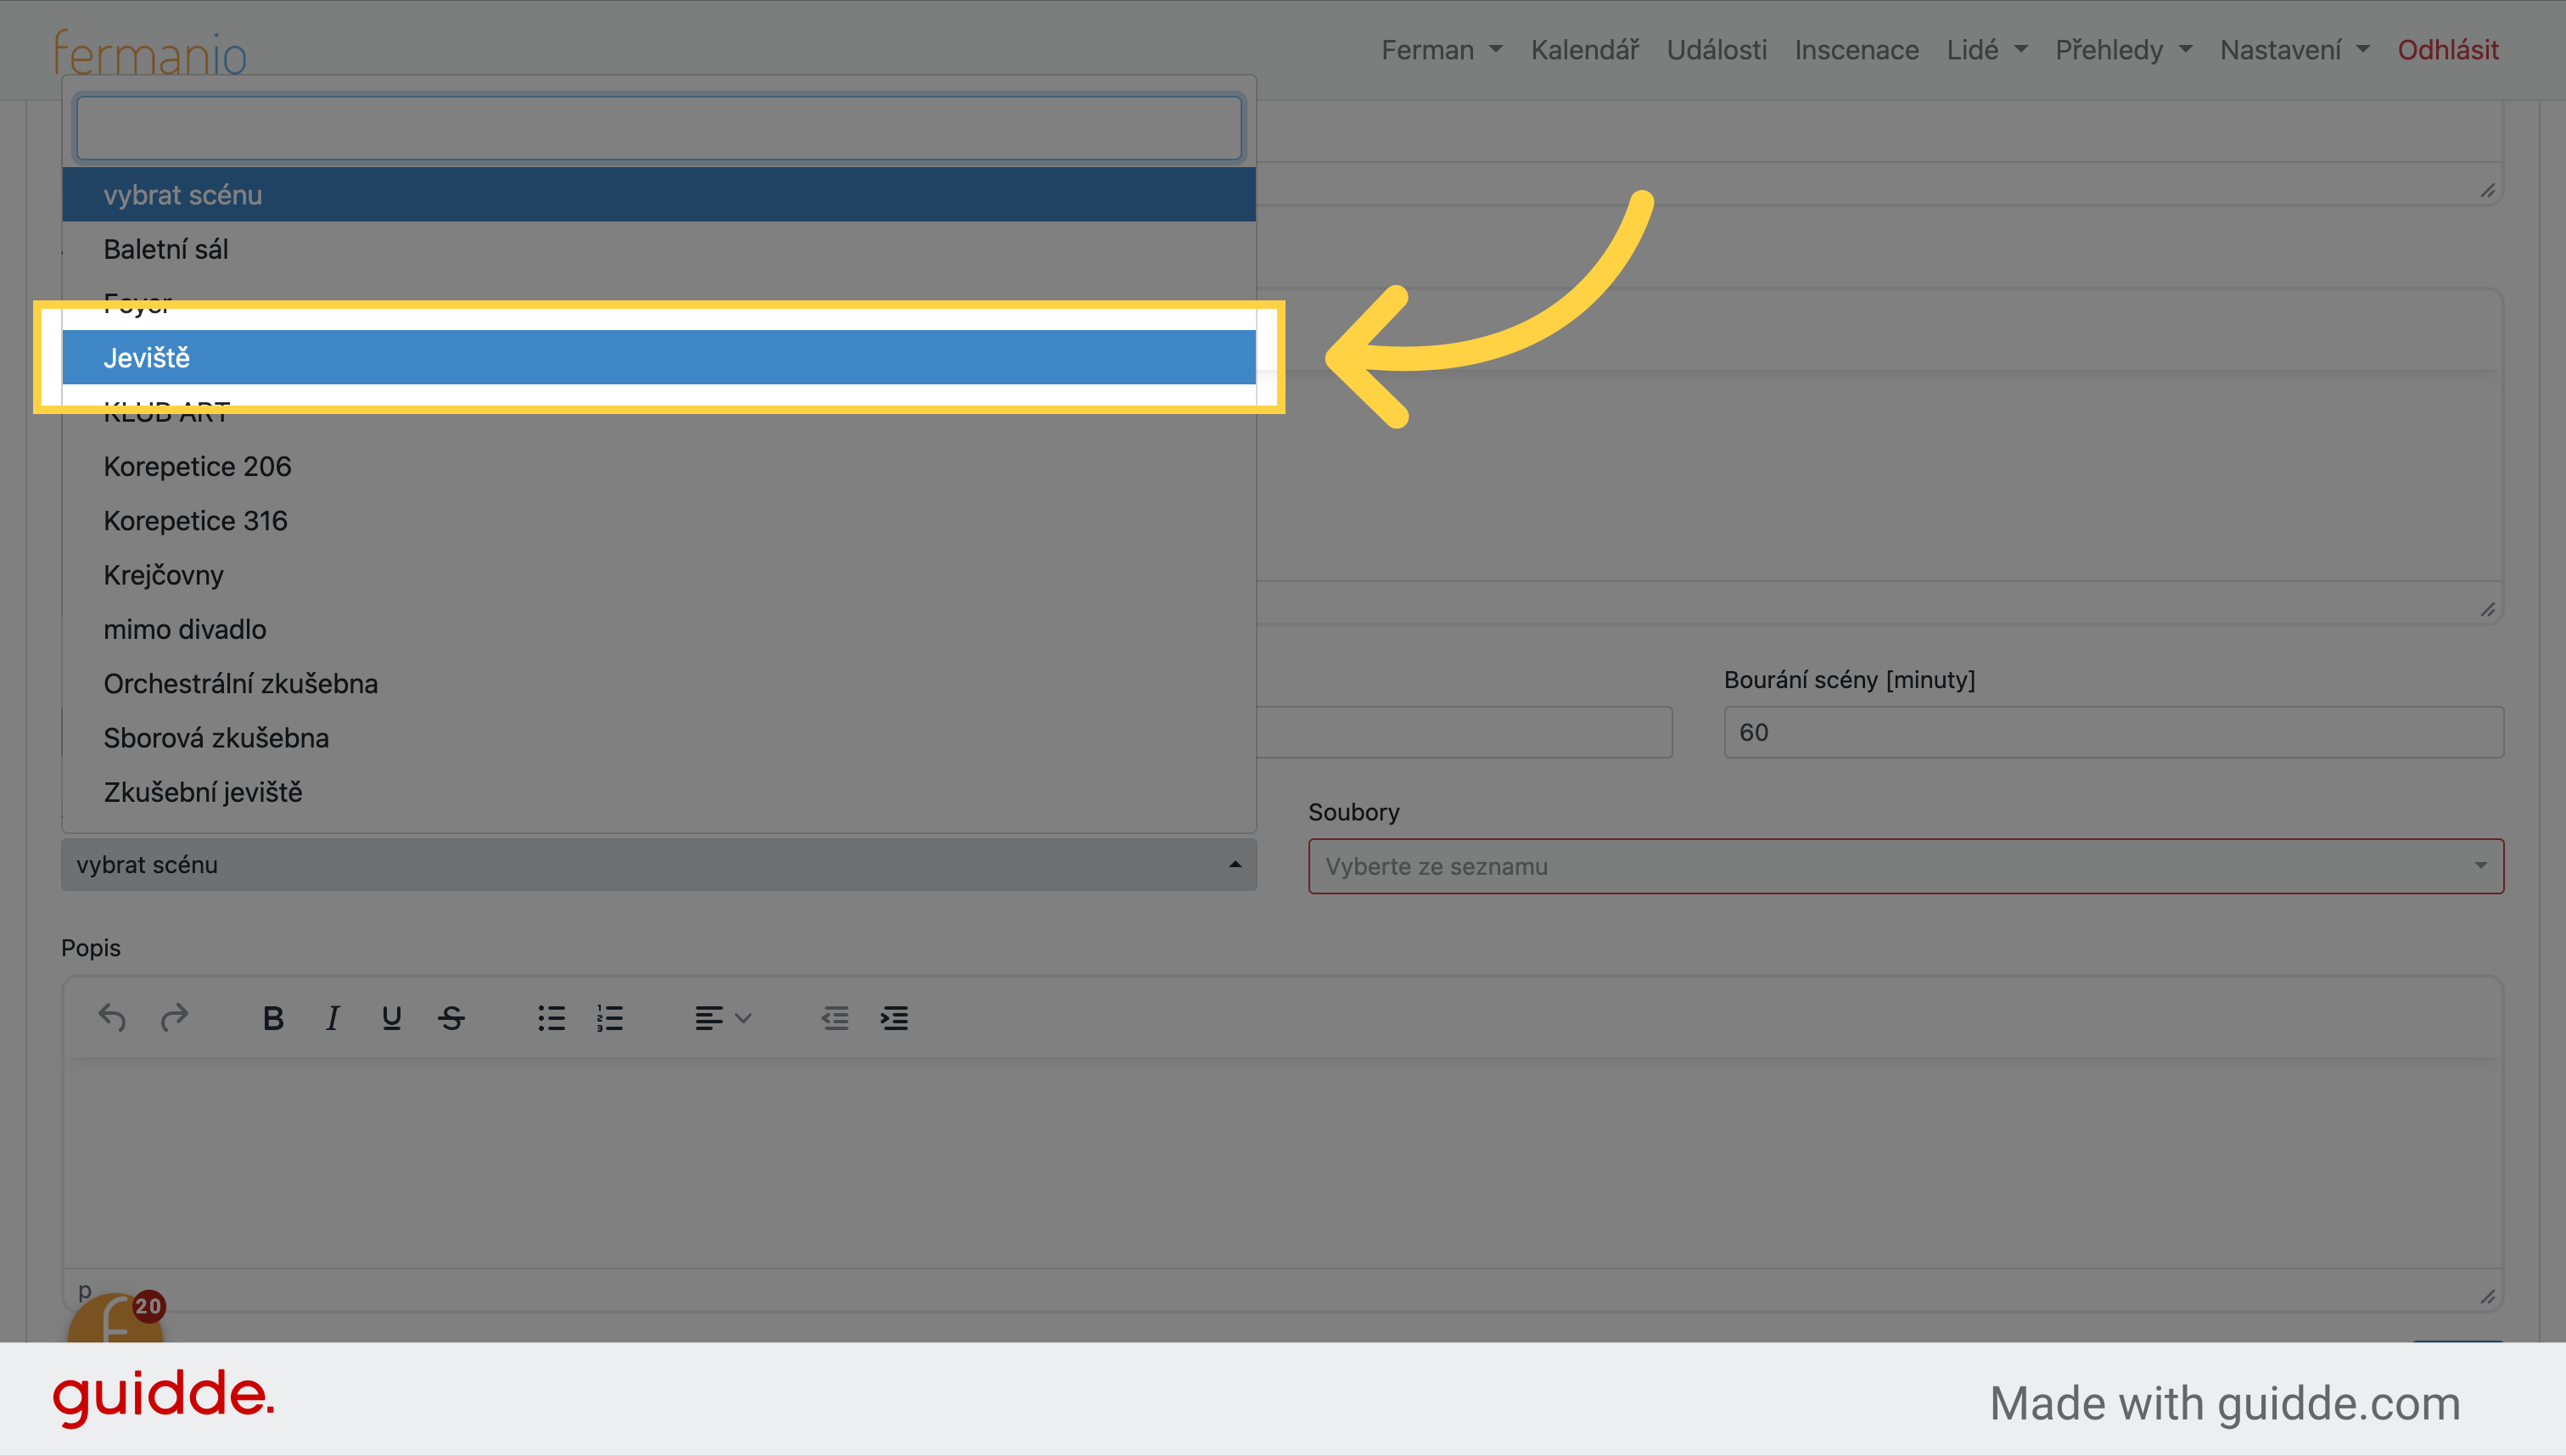Open the text alignment dropdown
The height and width of the screenshot is (1456, 2566).
tap(722, 1018)
